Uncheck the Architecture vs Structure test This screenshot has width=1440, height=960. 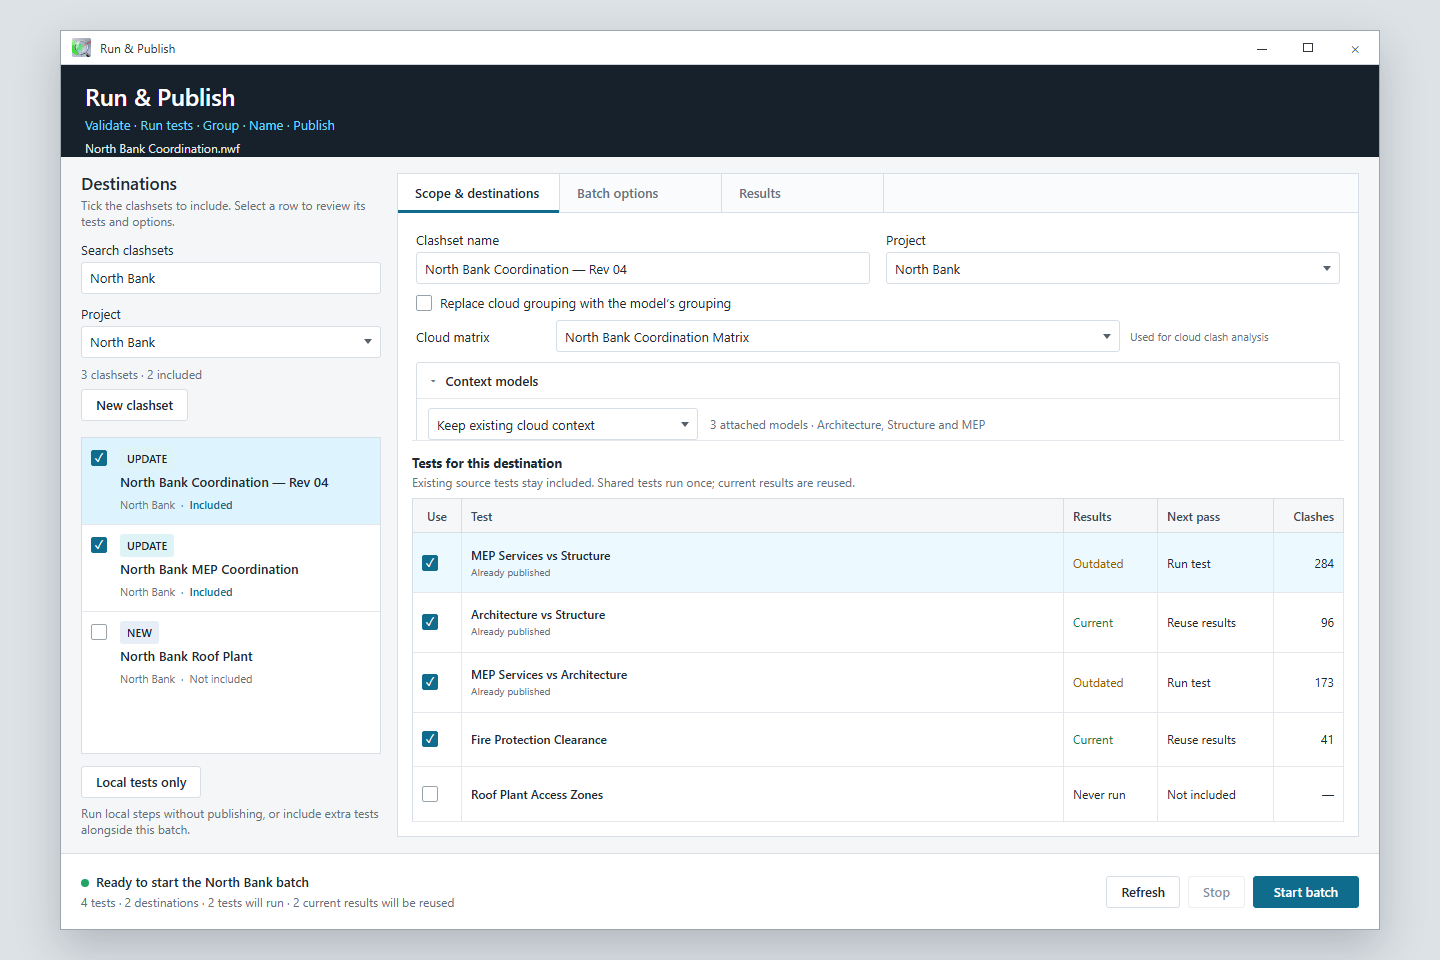point(430,622)
